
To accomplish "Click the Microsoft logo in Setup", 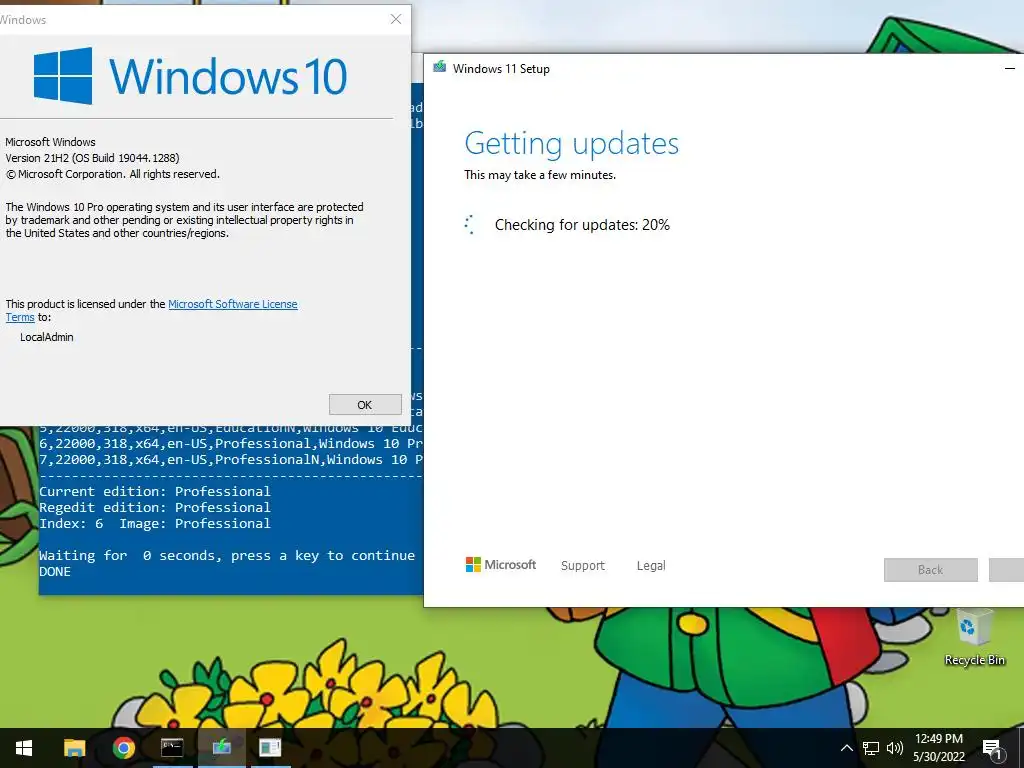I will (x=501, y=565).
